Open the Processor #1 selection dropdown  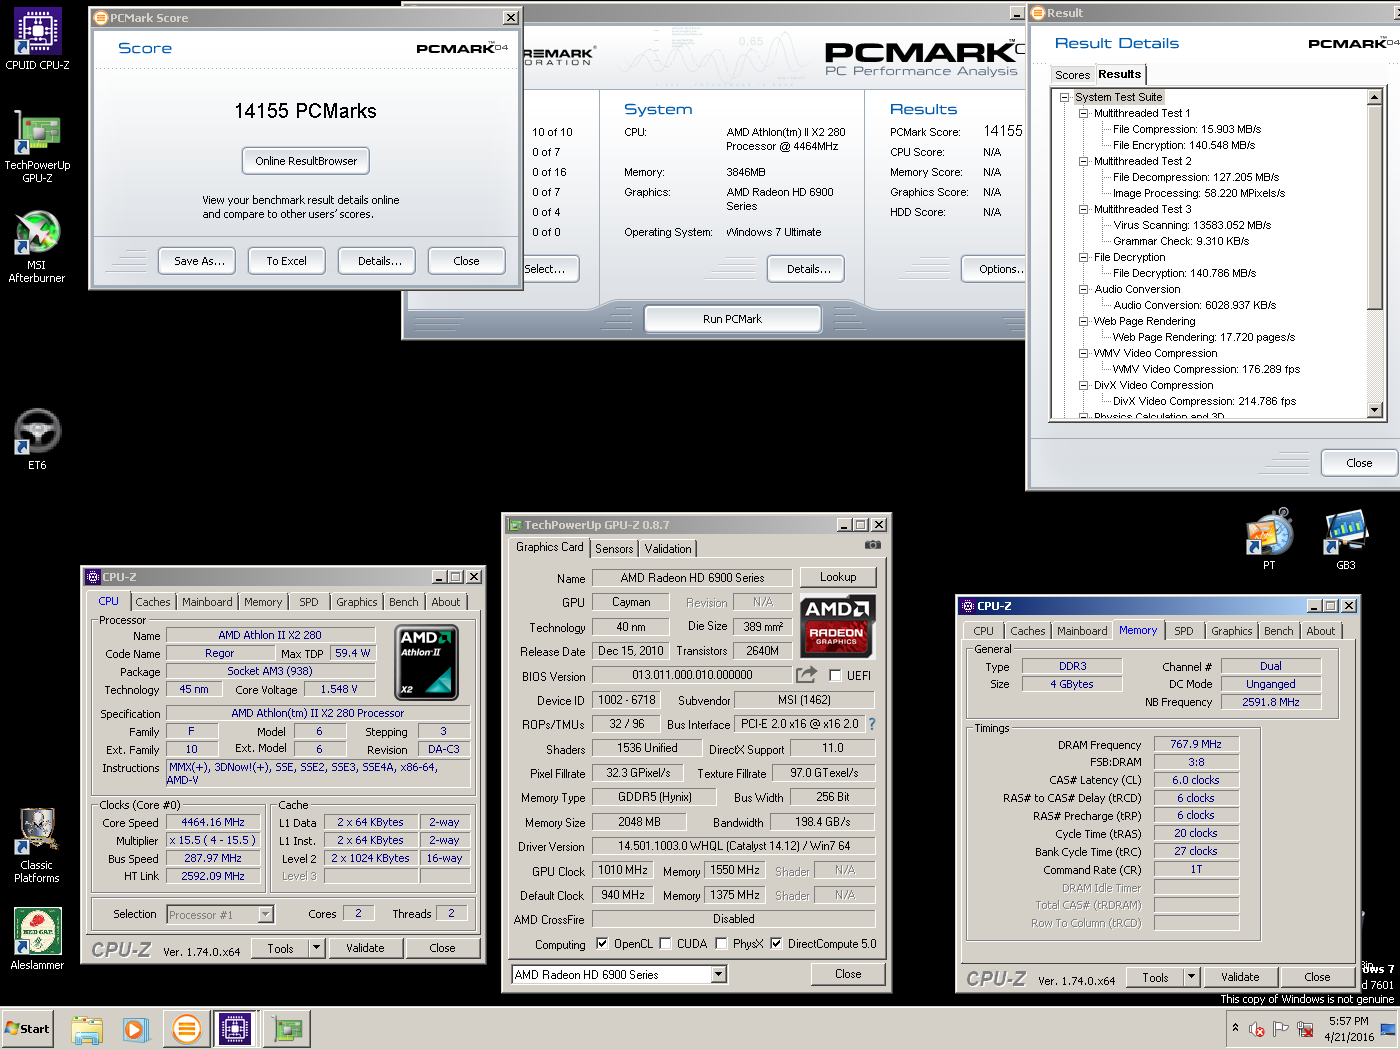[265, 914]
